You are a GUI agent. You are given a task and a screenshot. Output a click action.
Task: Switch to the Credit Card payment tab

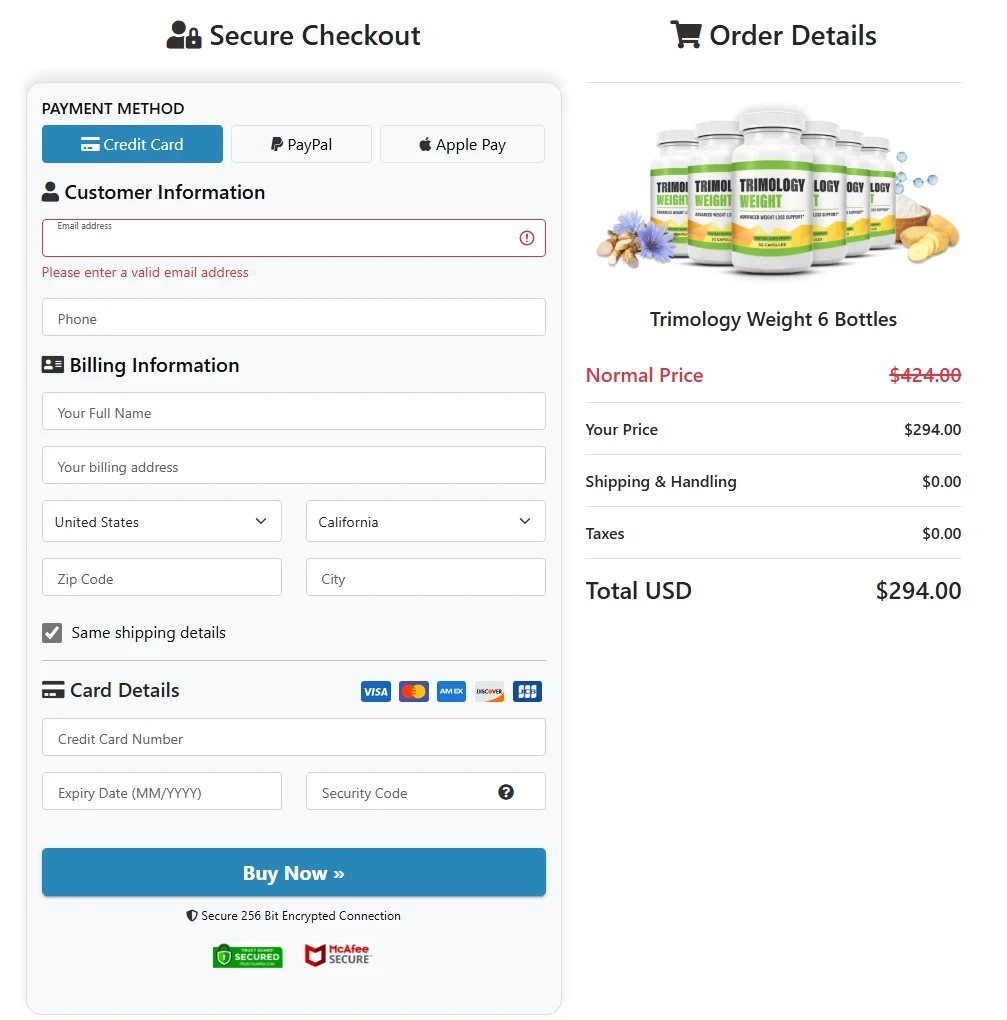(132, 143)
